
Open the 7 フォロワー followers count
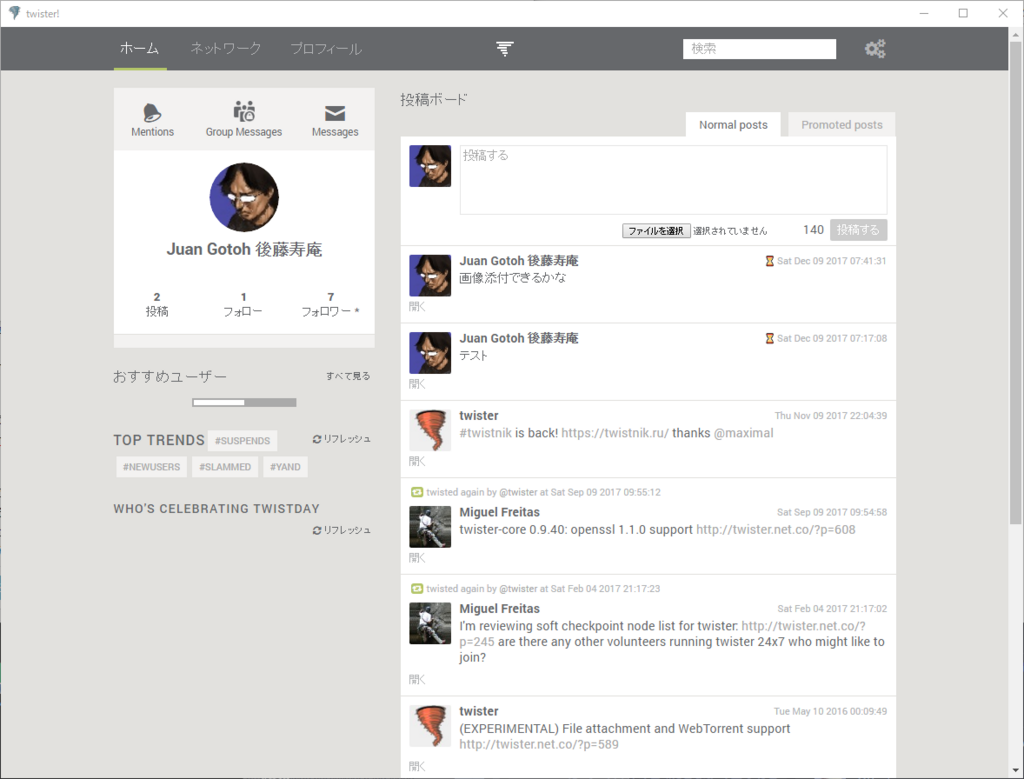pos(330,304)
